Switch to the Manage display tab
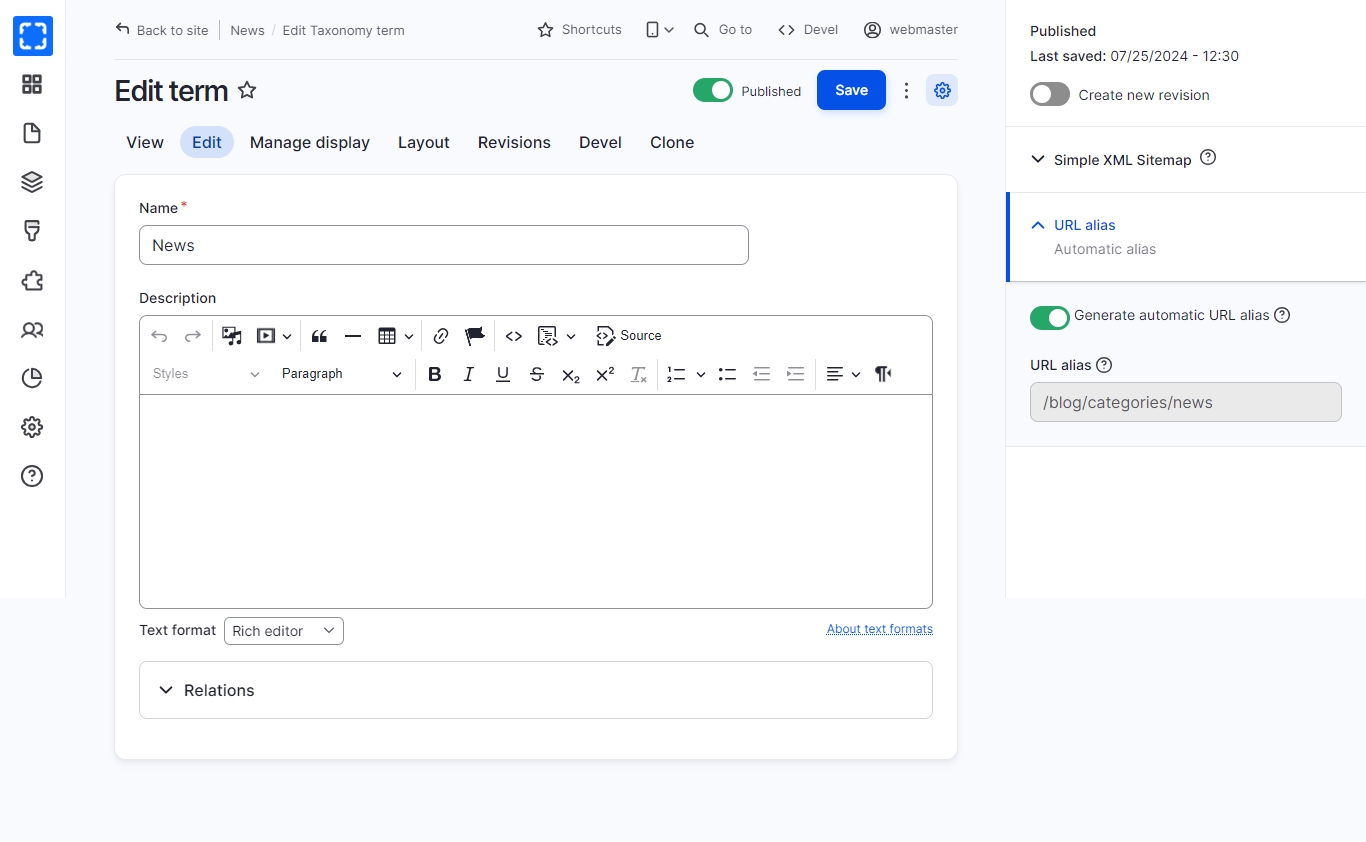Screen dimensions: 1366x842 310,143
